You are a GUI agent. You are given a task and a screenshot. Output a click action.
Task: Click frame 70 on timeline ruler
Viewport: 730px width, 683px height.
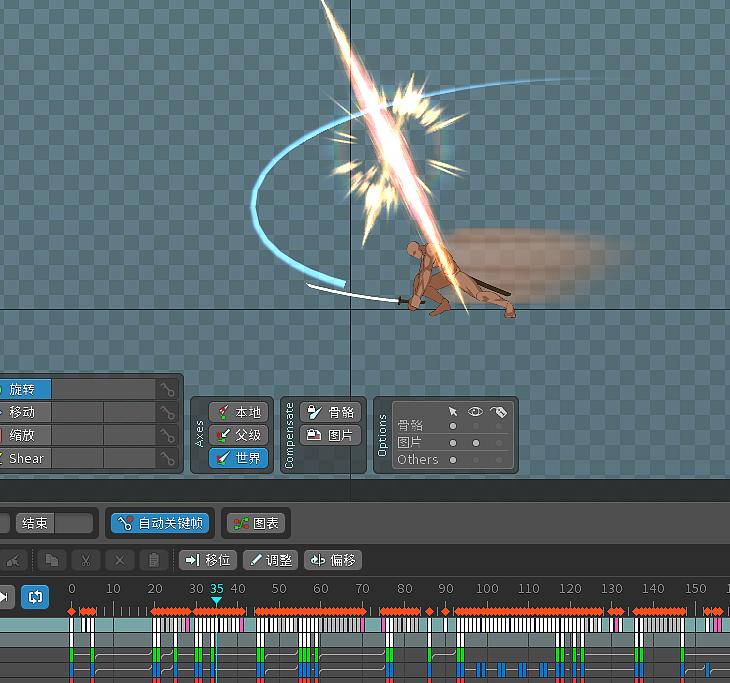coord(362,589)
